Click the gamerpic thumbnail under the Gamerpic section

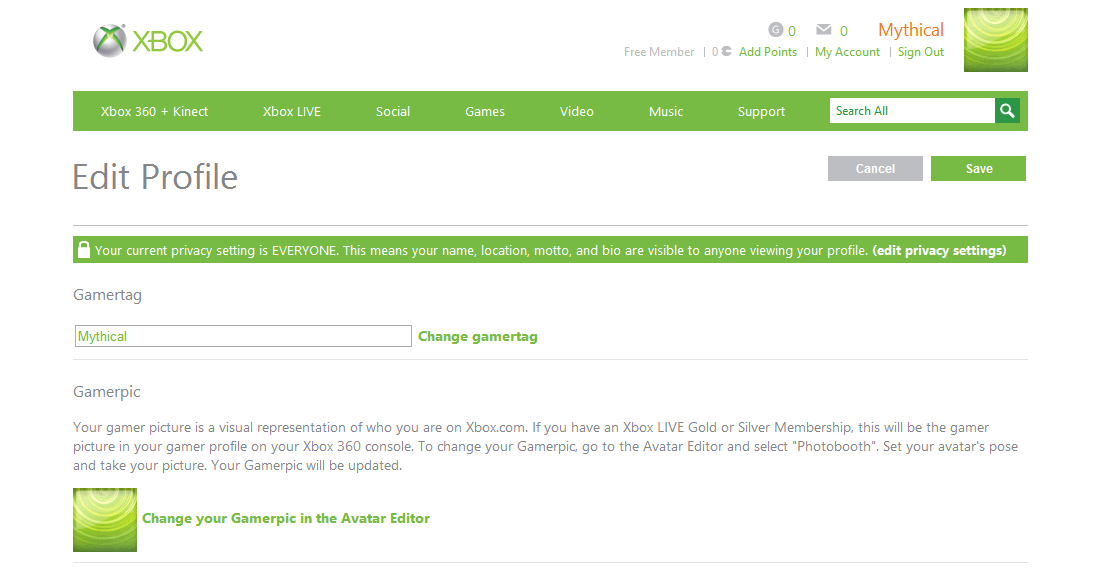pos(105,519)
